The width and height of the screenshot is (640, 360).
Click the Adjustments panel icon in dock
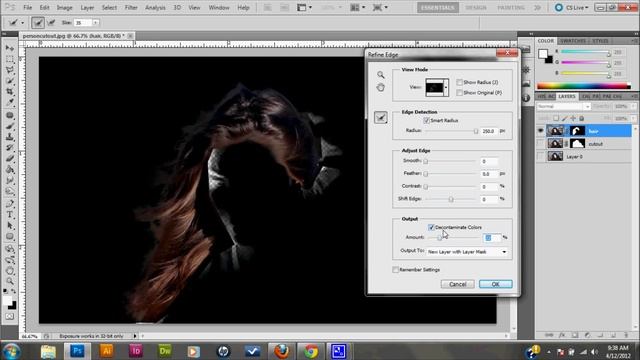pyautogui.click(x=526, y=70)
